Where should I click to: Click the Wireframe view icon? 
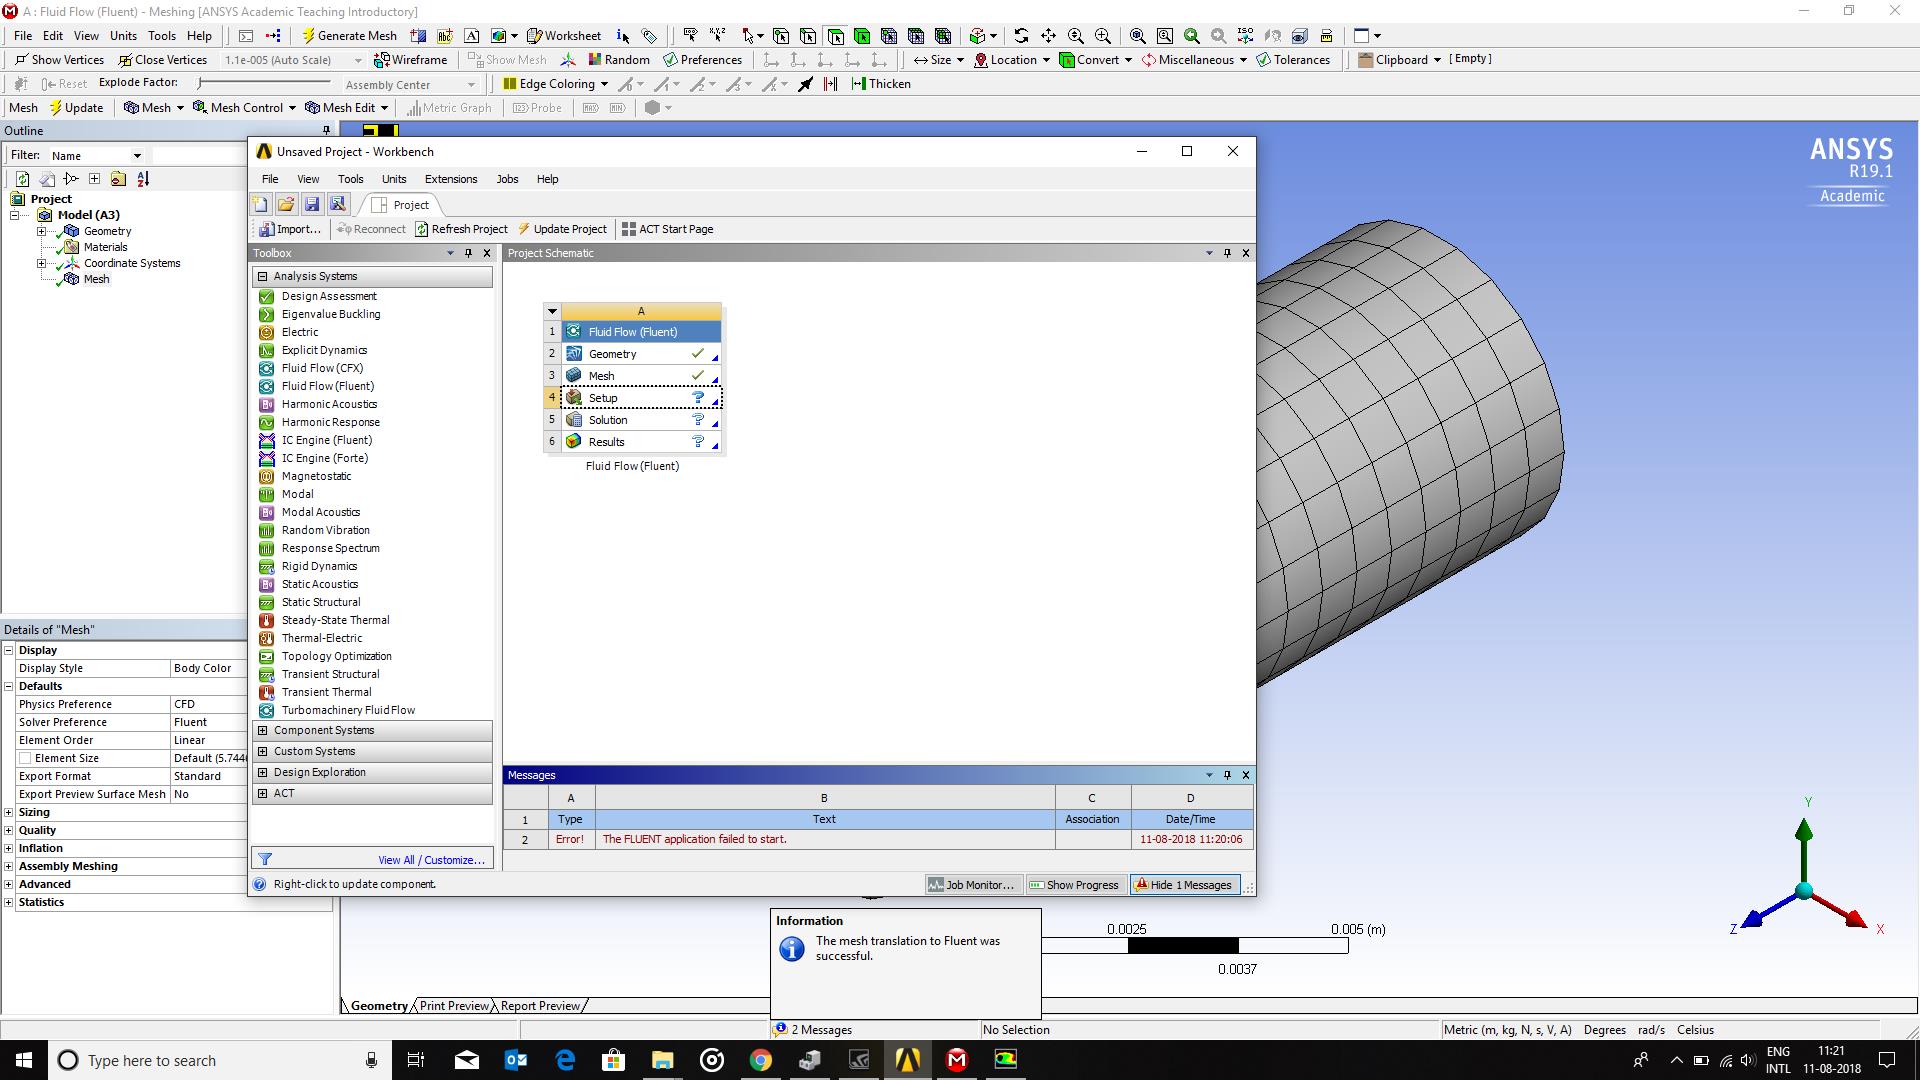click(x=410, y=60)
